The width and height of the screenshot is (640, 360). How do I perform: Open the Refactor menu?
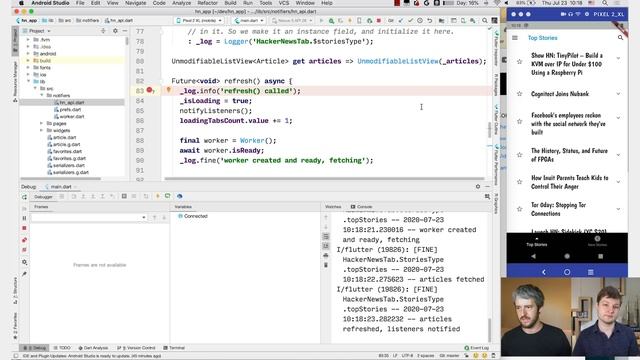(x=207, y=3)
